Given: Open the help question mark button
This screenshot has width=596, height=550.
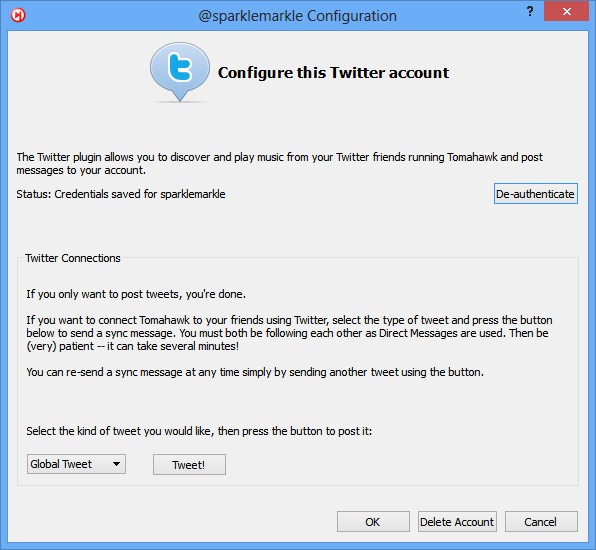Looking at the screenshot, I should 530,11.
